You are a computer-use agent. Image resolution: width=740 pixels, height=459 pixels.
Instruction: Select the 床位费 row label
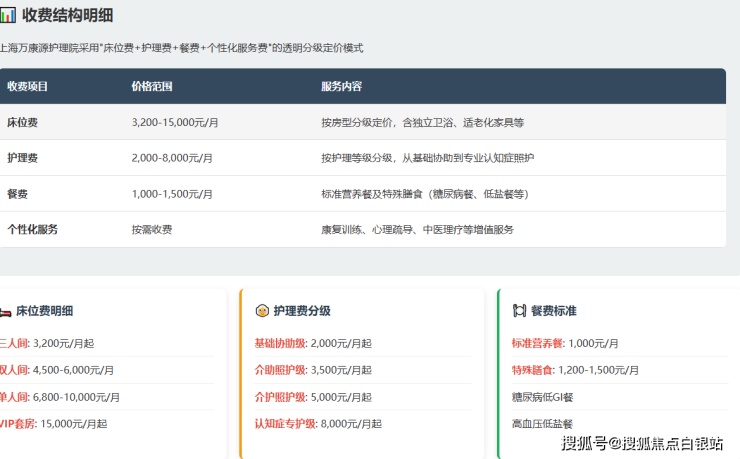(x=22, y=123)
